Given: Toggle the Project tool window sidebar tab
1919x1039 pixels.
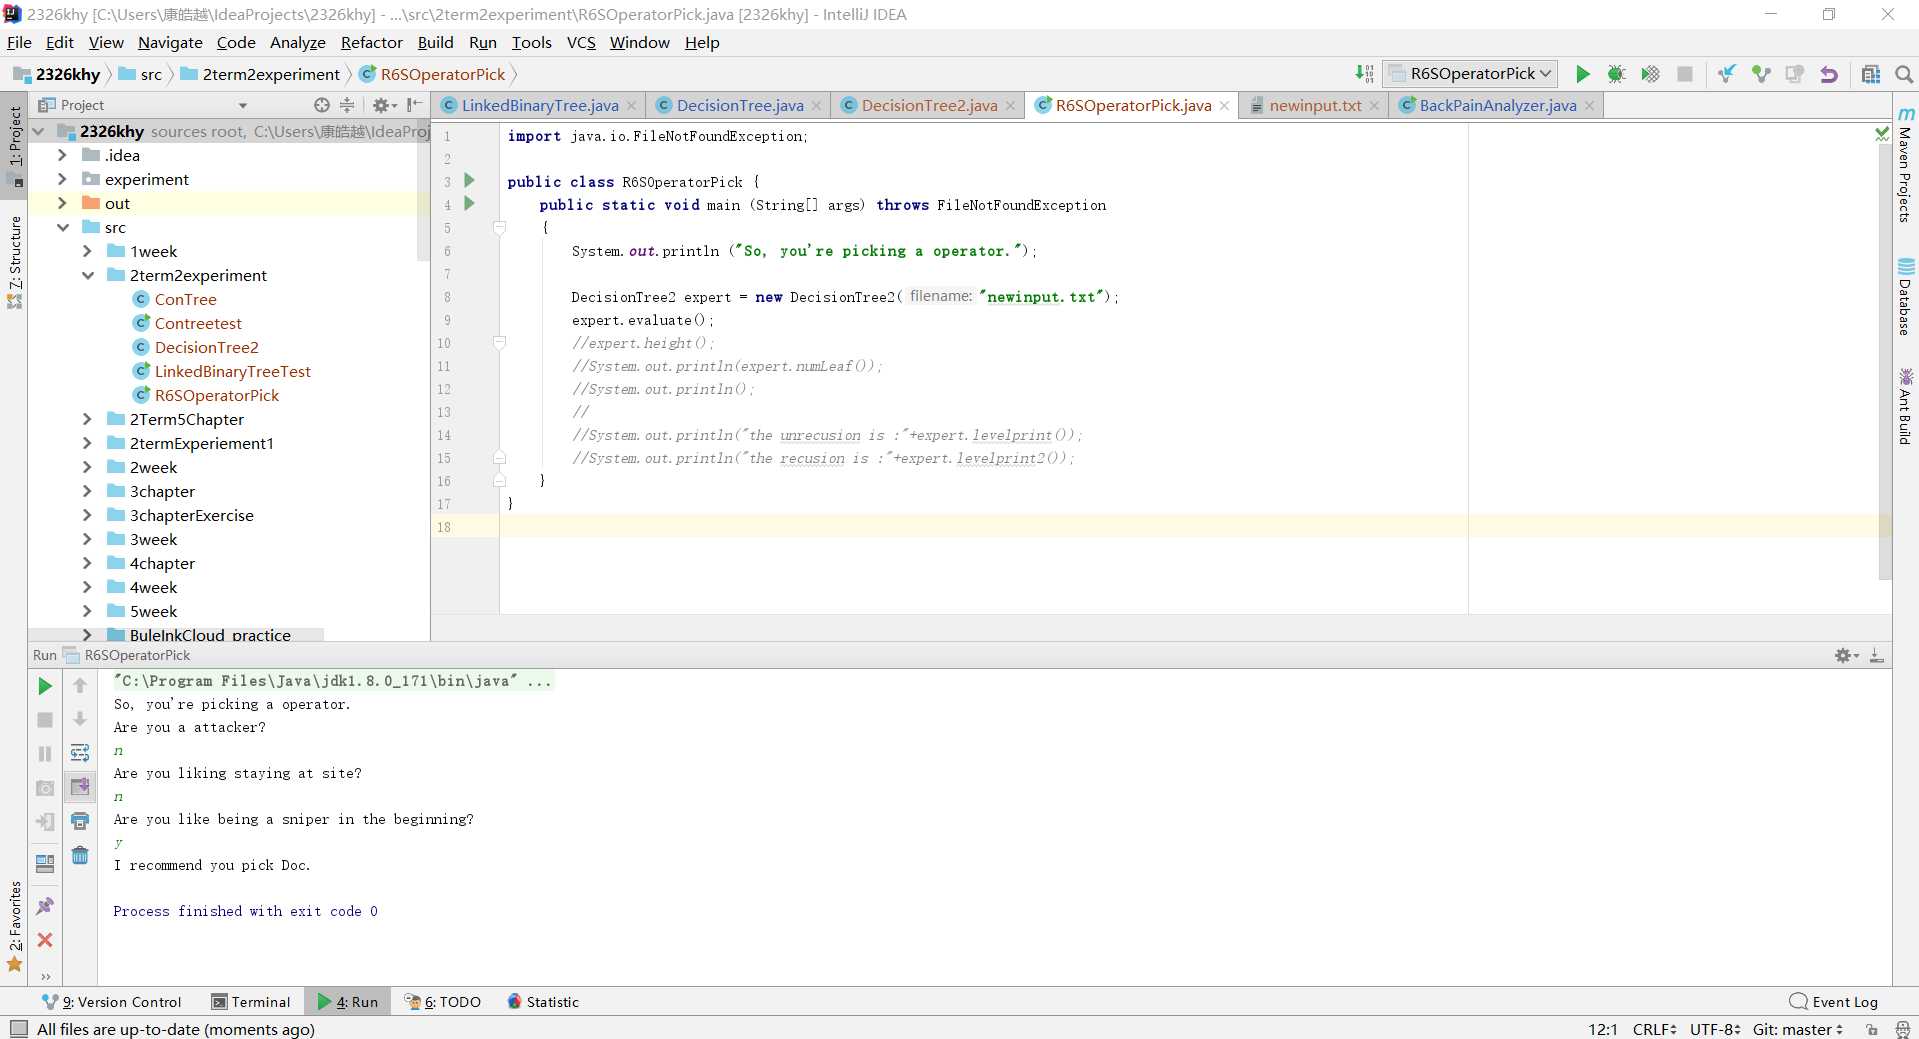Looking at the screenshot, I should (x=14, y=145).
